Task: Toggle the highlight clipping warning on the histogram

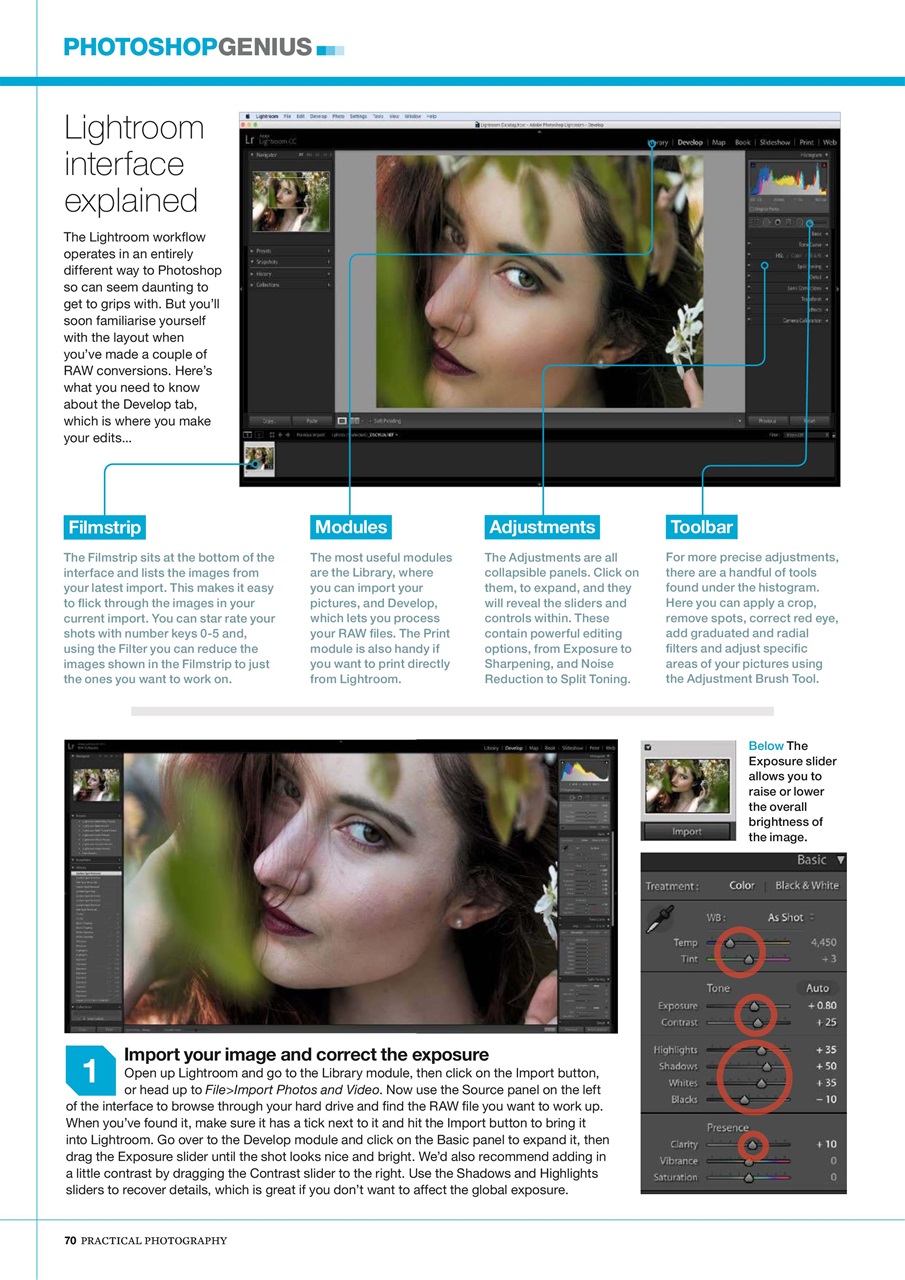Action: click(x=823, y=165)
